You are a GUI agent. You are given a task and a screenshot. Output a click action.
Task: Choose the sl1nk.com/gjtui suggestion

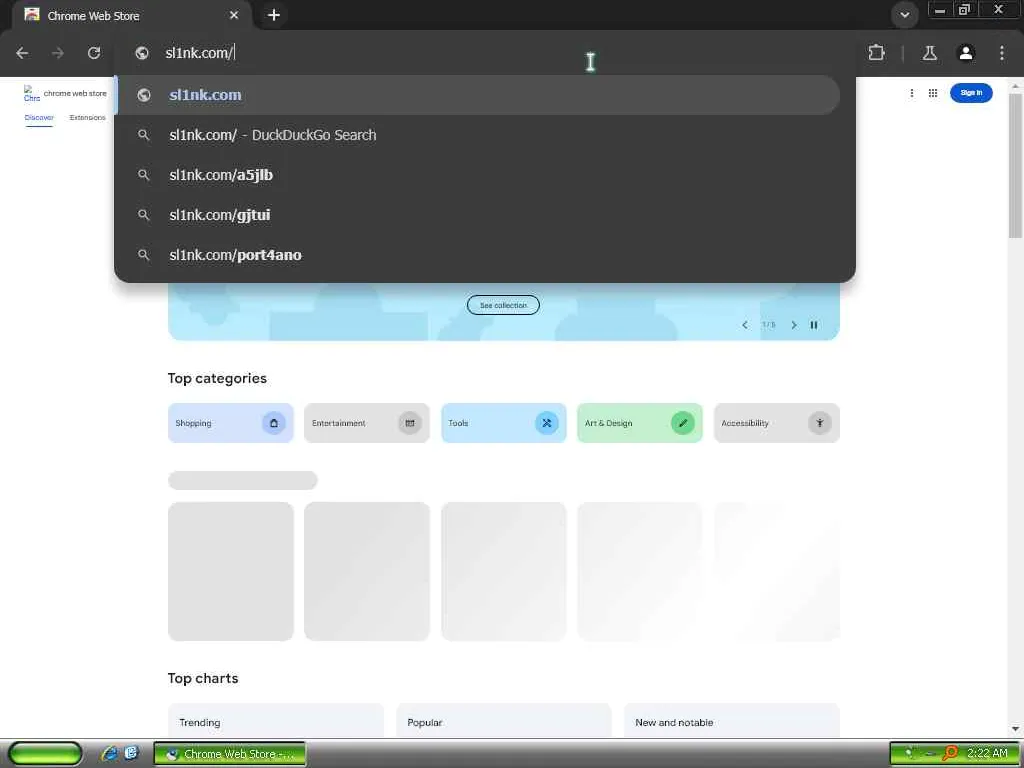click(478, 215)
